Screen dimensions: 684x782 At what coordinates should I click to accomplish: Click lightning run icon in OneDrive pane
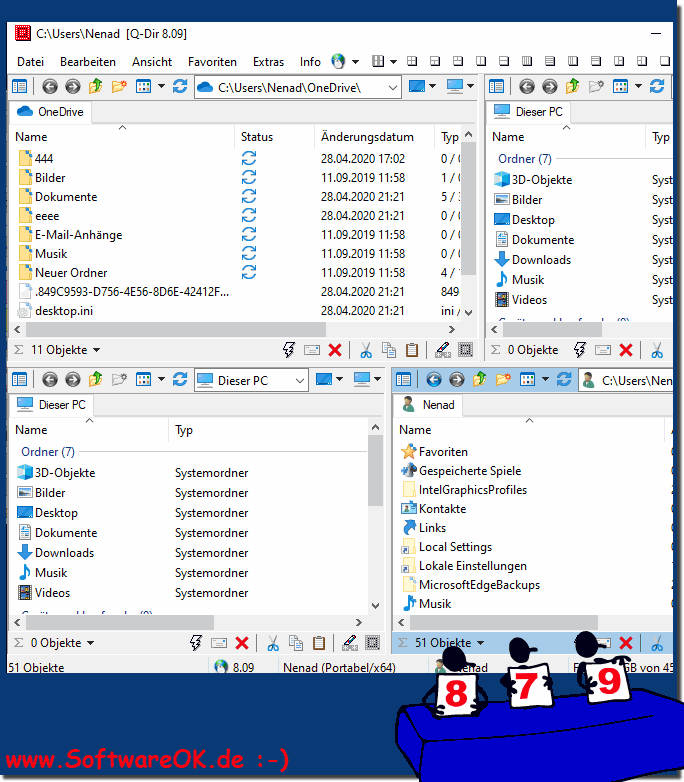288,350
